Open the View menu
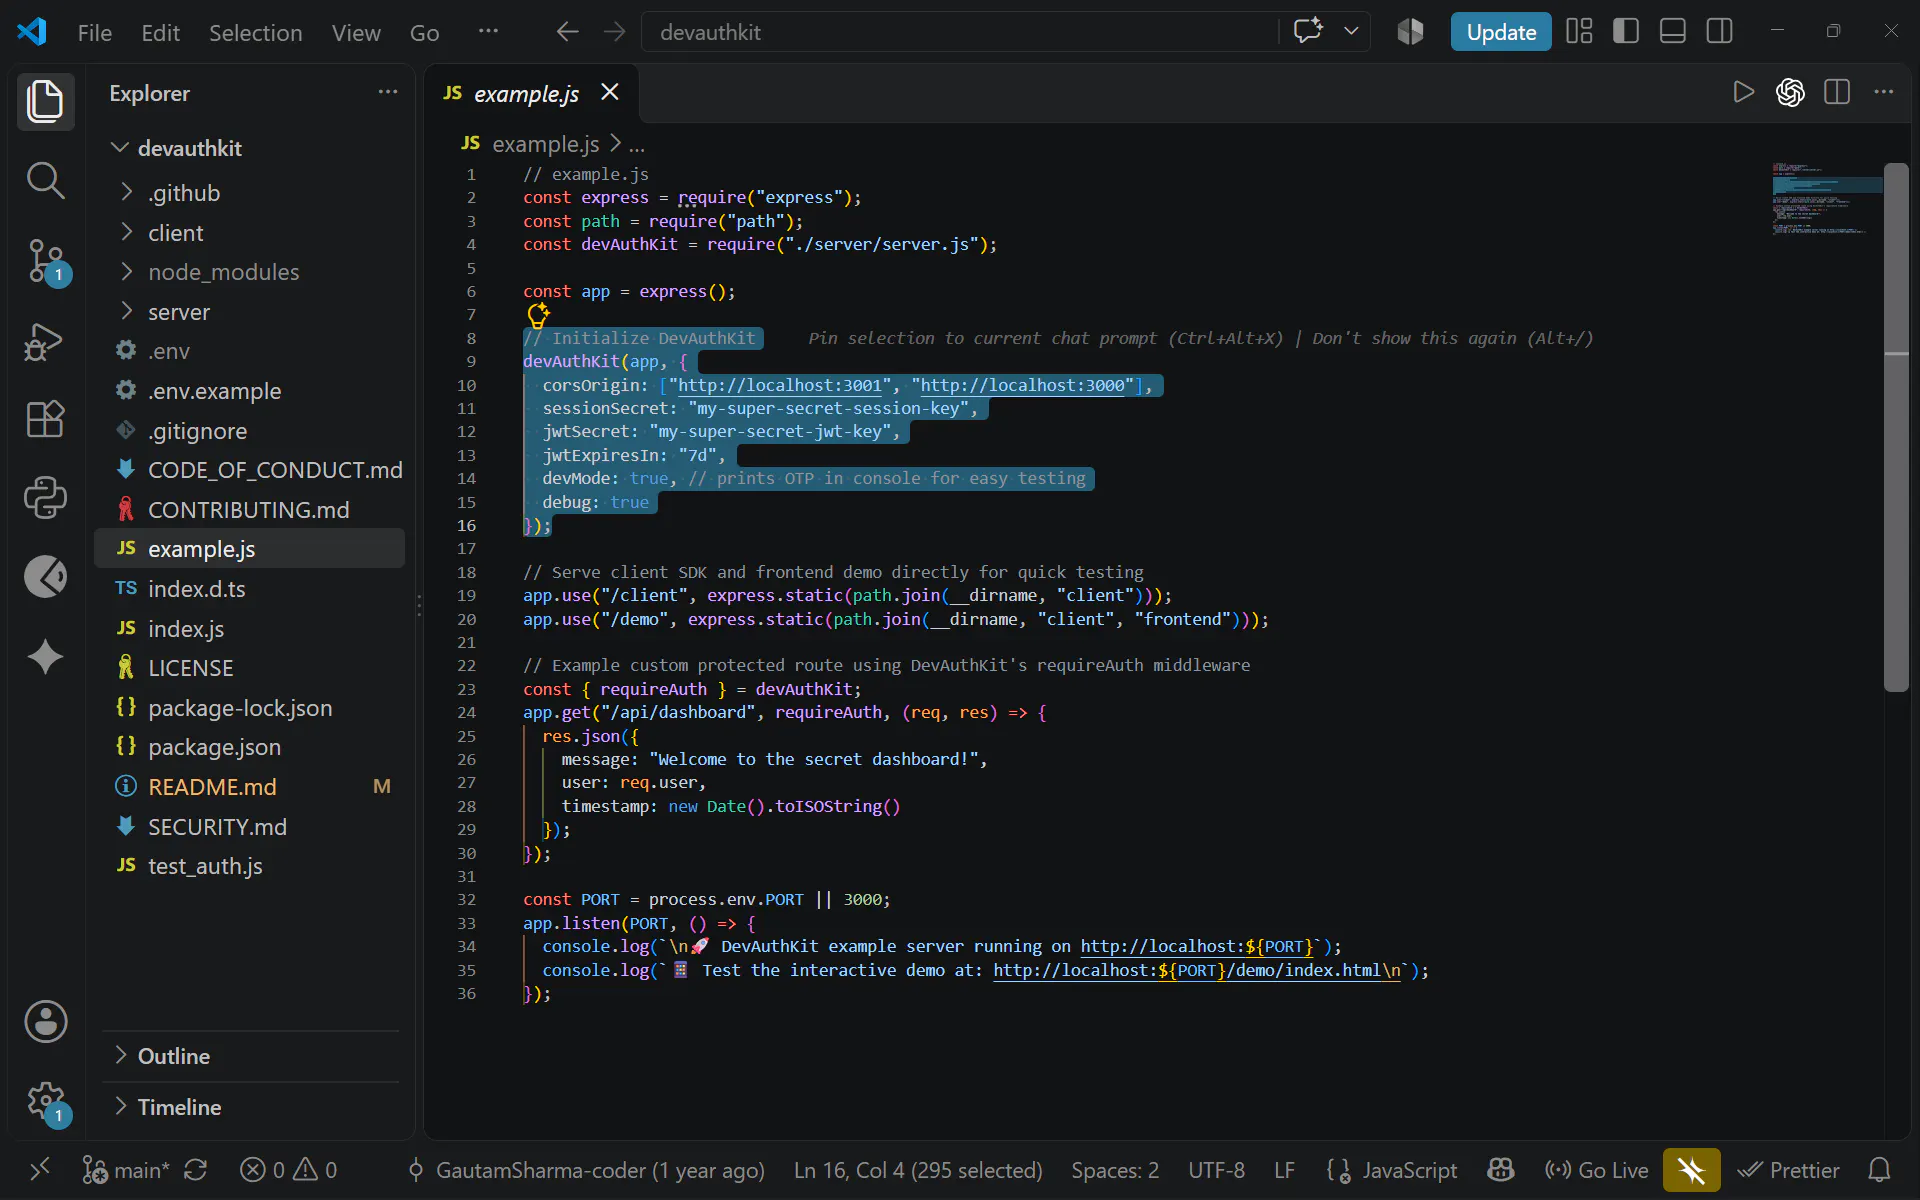Screen dimensions: 1920x1200 click(356, 32)
